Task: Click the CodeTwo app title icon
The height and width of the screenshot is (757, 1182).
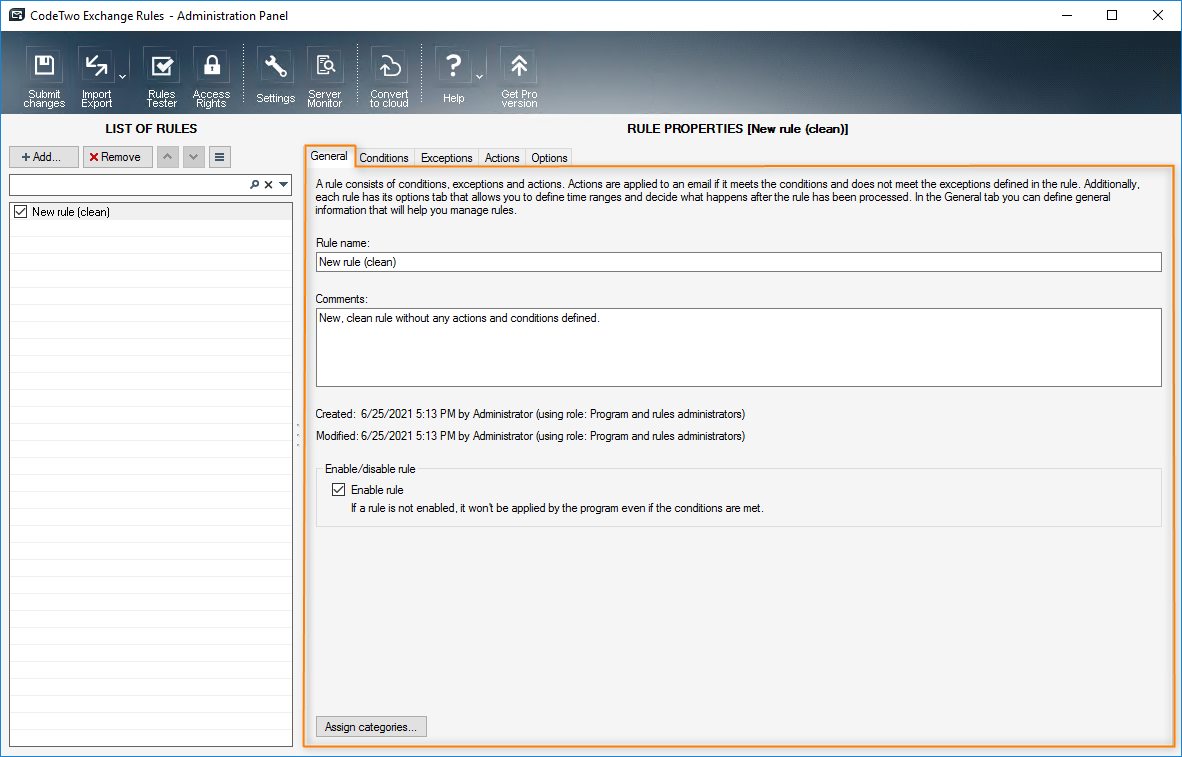Action: [x=16, y=15]
